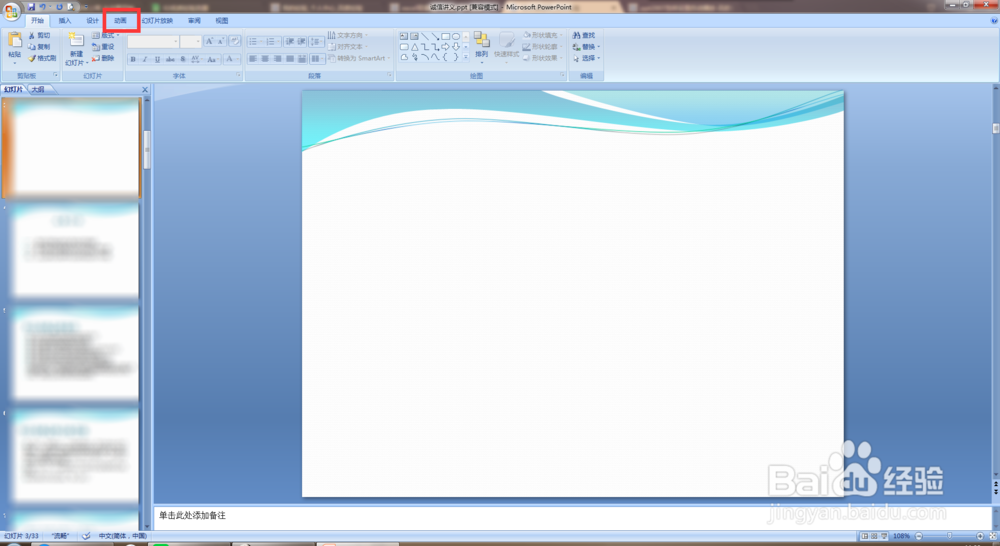Open the font name combo box
Screen dimensions: 1000x546
tap(153, 41)
